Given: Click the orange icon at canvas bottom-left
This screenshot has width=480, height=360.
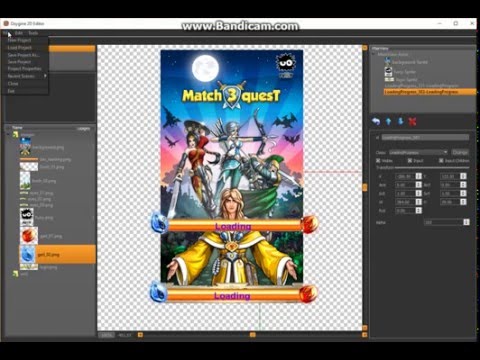Looking at the screenshot, I should click(x=140, y=334).
